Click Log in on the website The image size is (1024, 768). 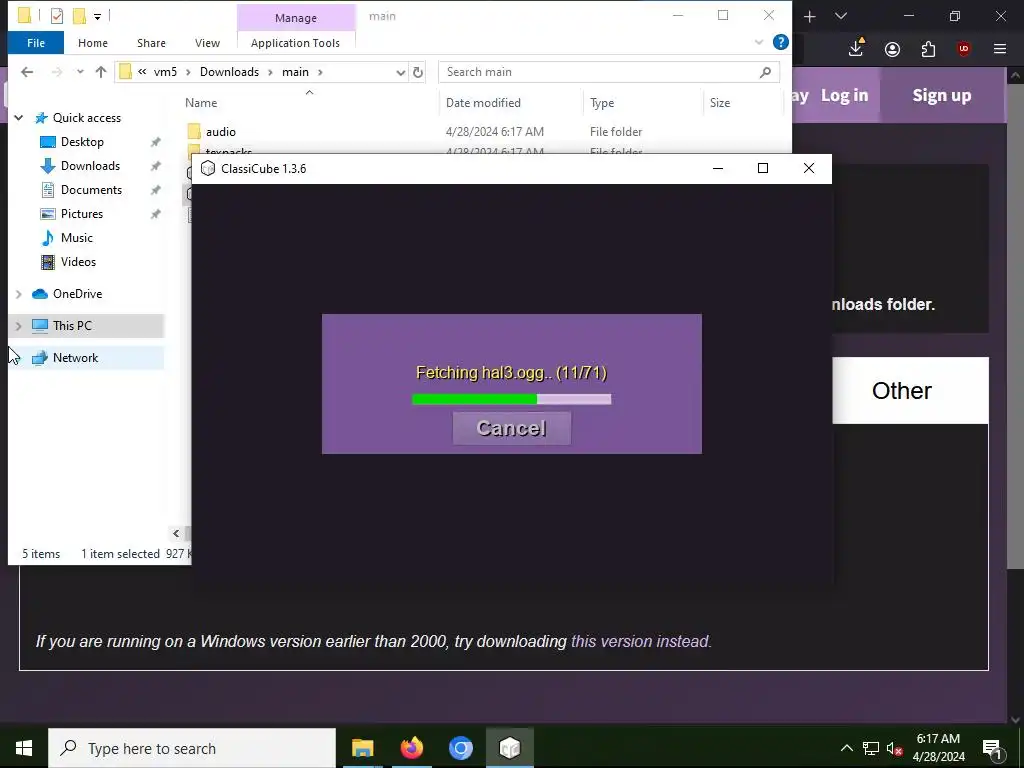tap(844, 95)
